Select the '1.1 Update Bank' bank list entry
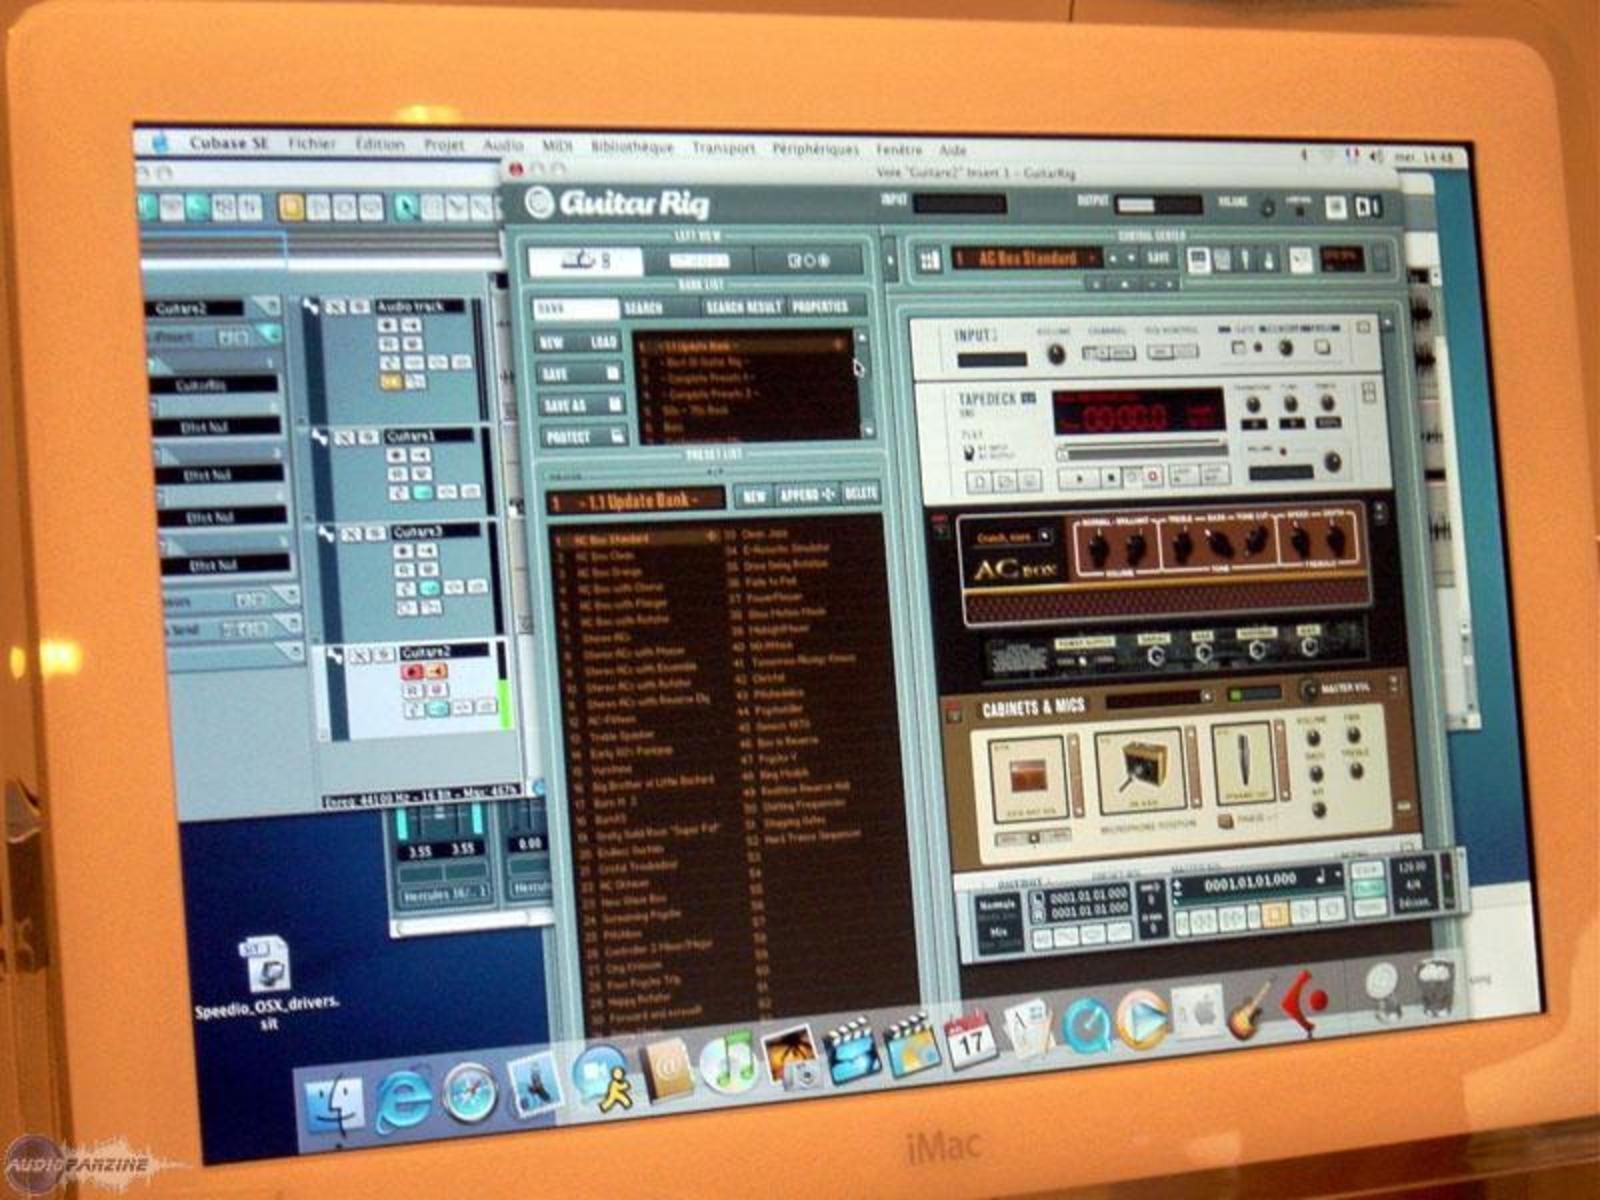Viewport: 1600px width, 1200px height. click(x=744, y=346)
